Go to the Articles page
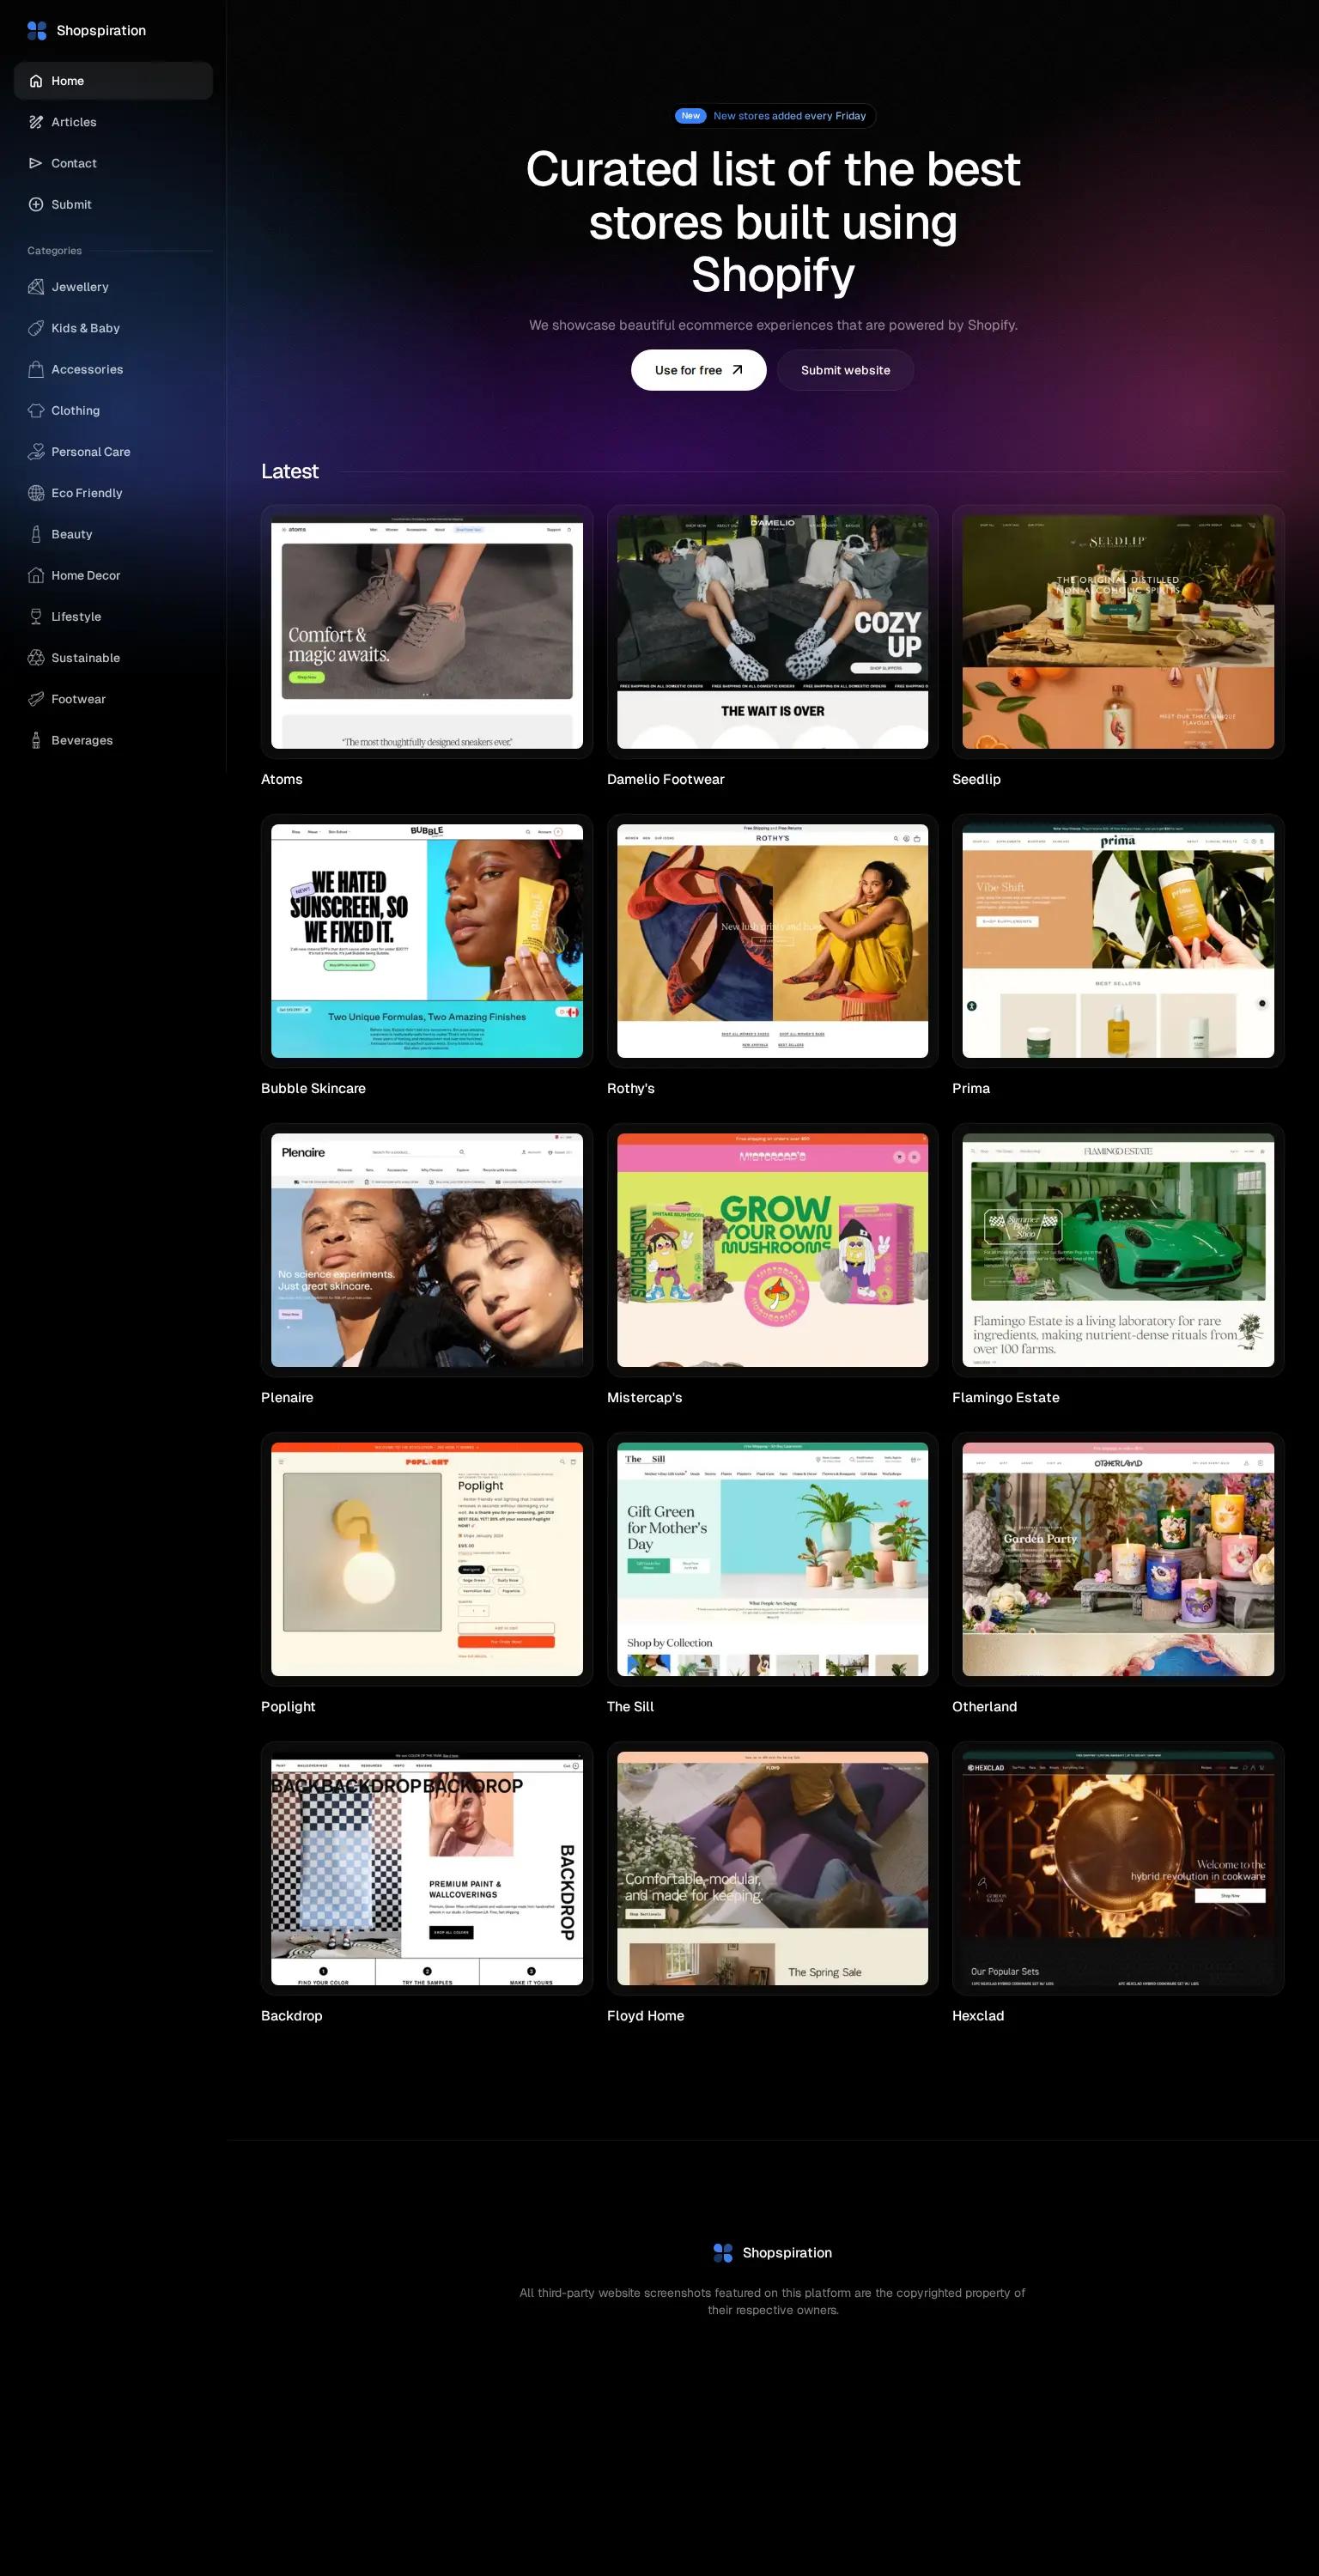 point(113,122)
